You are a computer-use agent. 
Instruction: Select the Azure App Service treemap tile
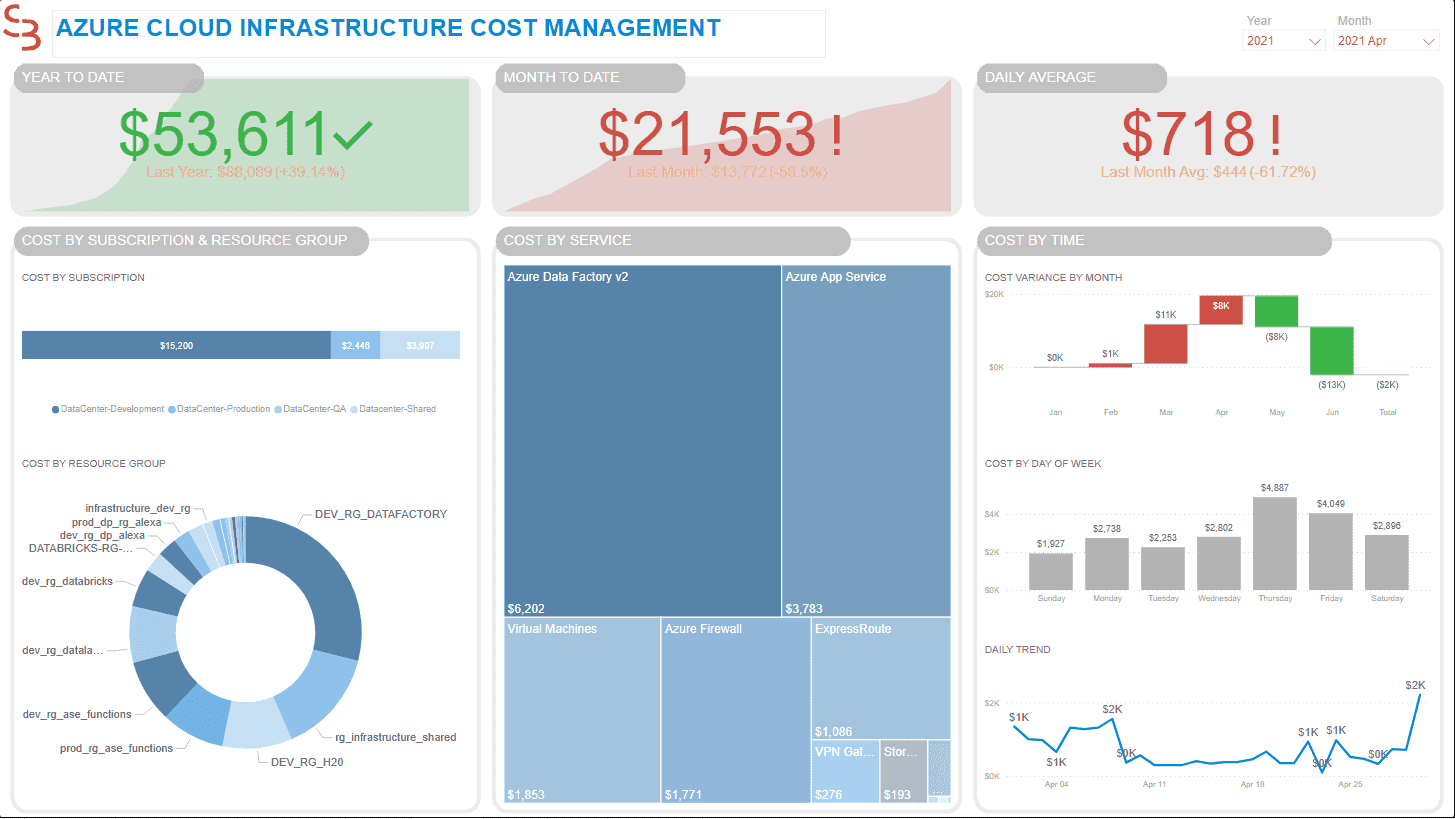pyautogui.click(x=866, y=441)
